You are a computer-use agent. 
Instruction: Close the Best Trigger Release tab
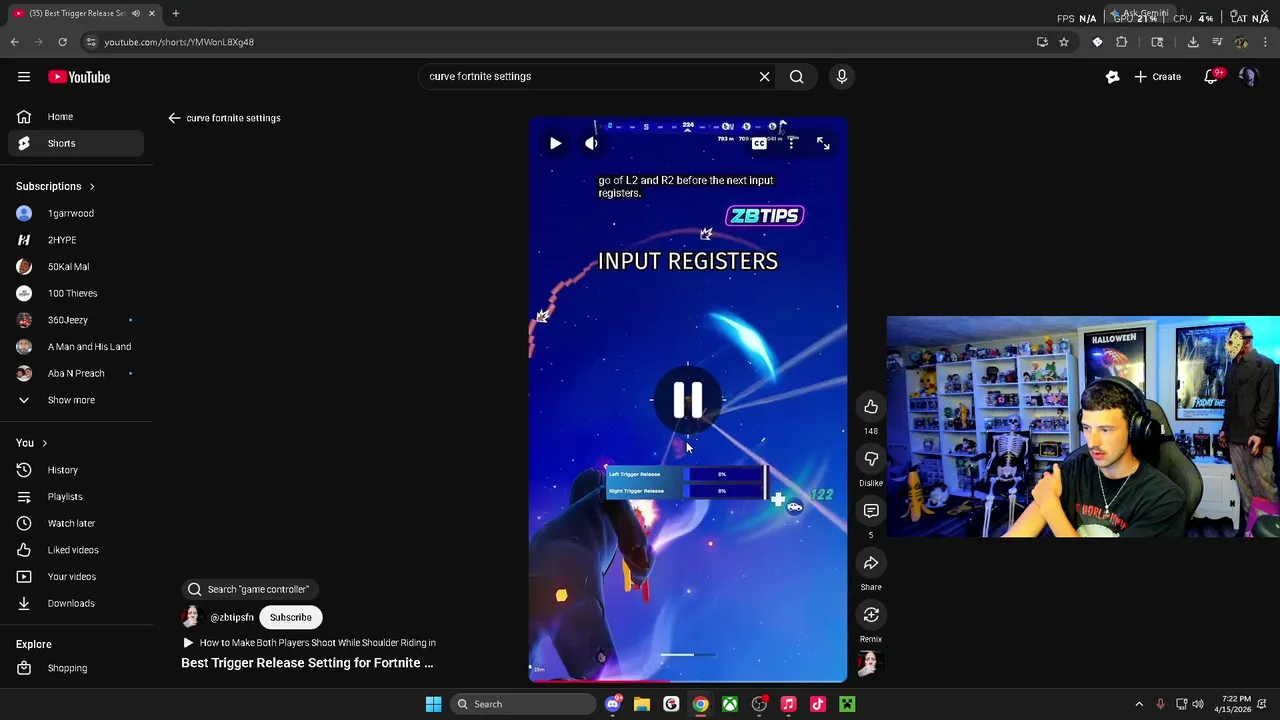(x=151, y=13)
